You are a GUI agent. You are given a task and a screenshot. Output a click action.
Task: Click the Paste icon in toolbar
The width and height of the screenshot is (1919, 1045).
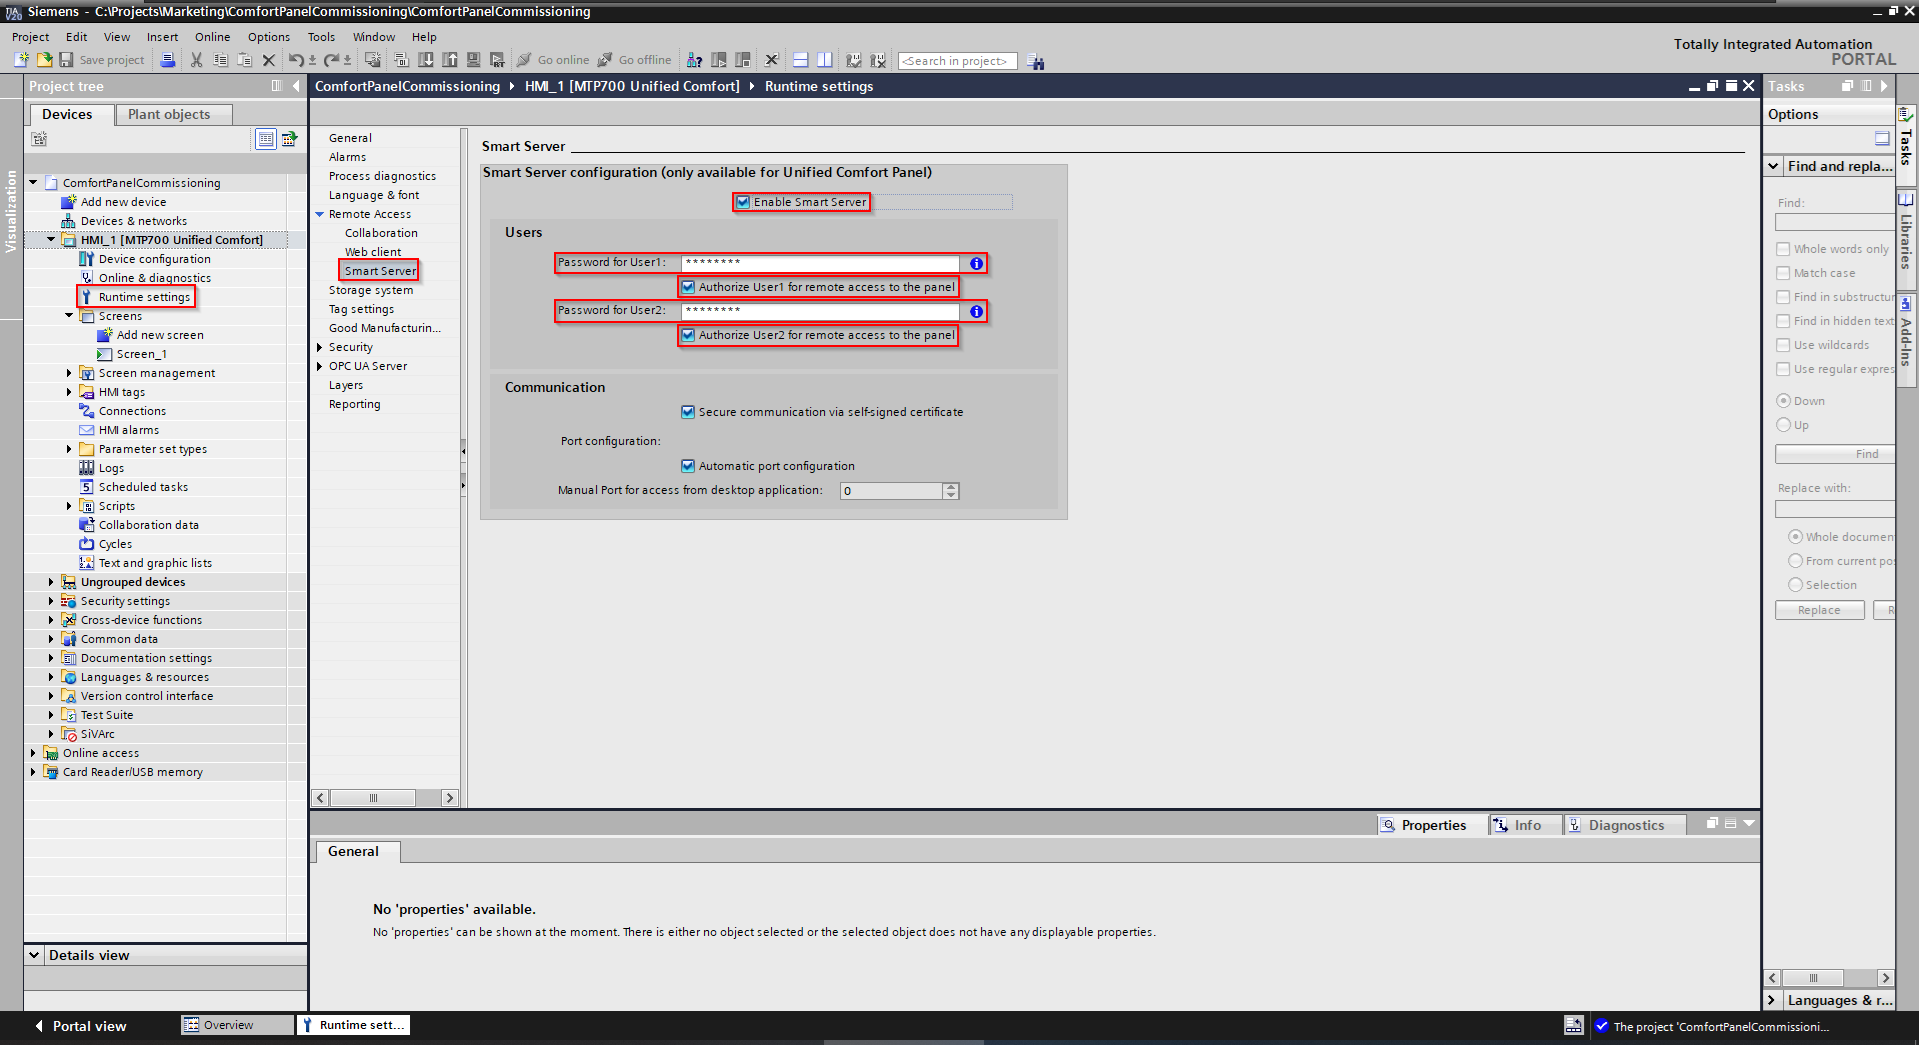[x=244, y=60]
